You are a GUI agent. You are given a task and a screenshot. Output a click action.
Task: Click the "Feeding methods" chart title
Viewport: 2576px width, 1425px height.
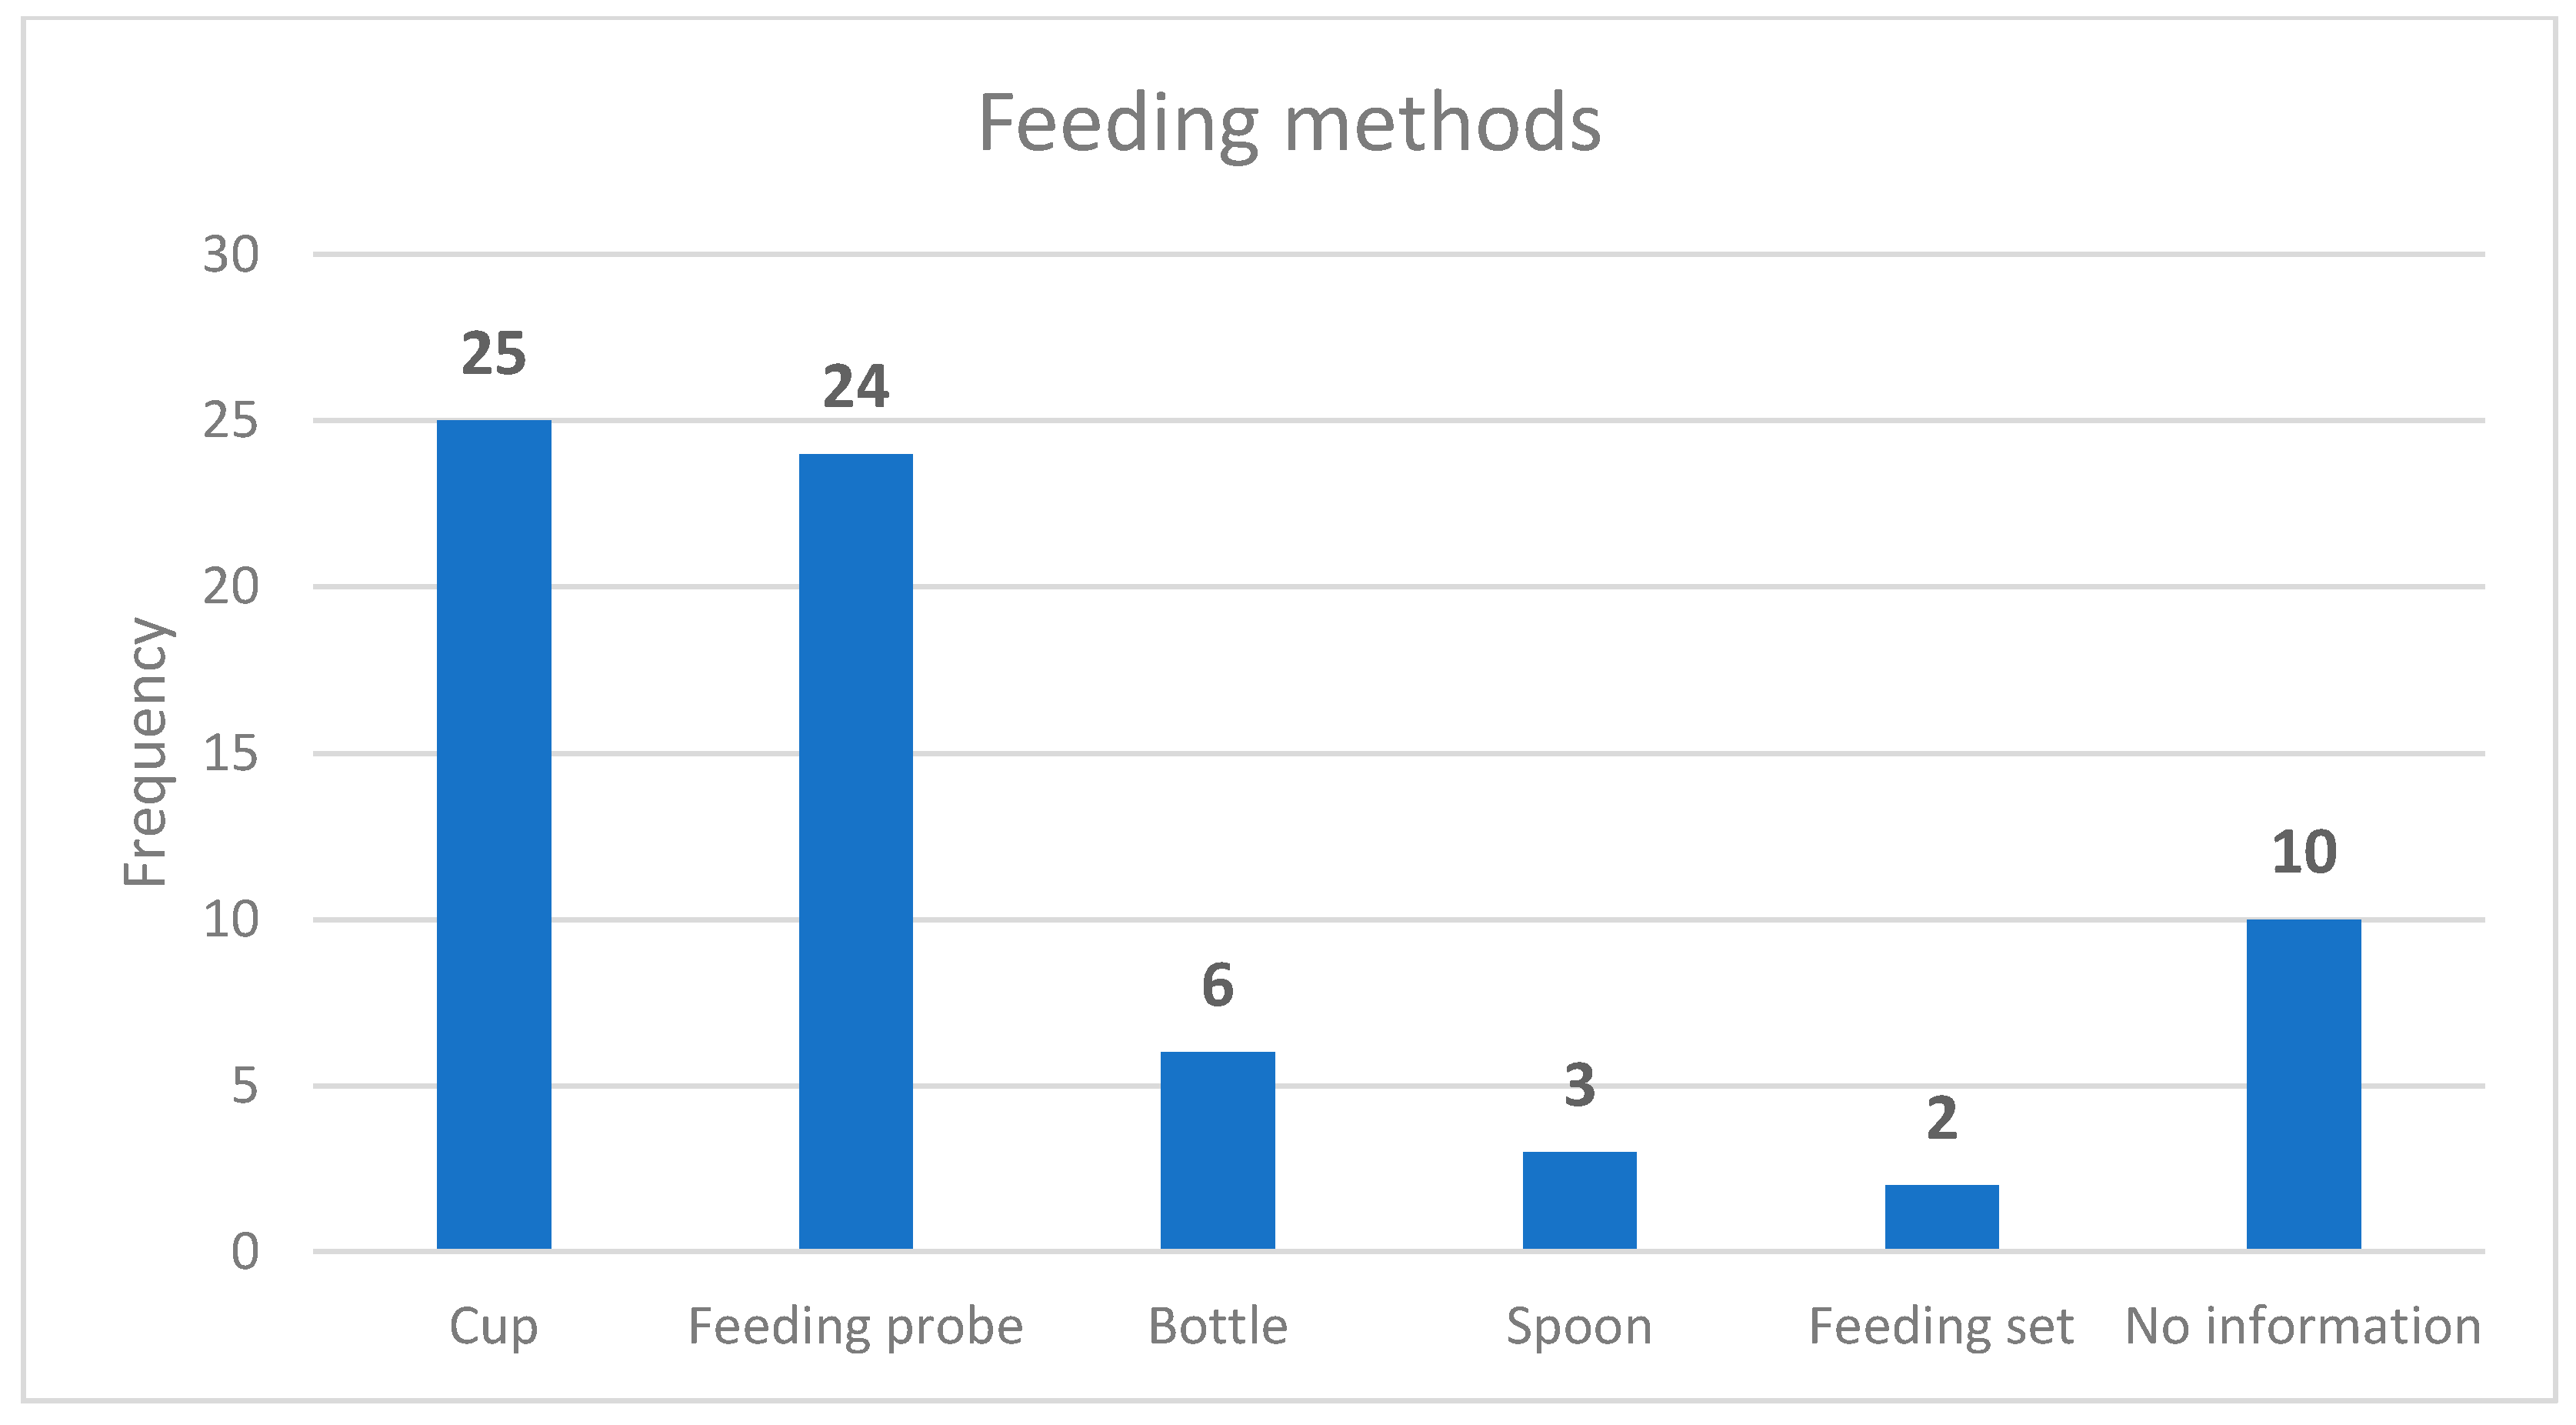(1288, 124)
